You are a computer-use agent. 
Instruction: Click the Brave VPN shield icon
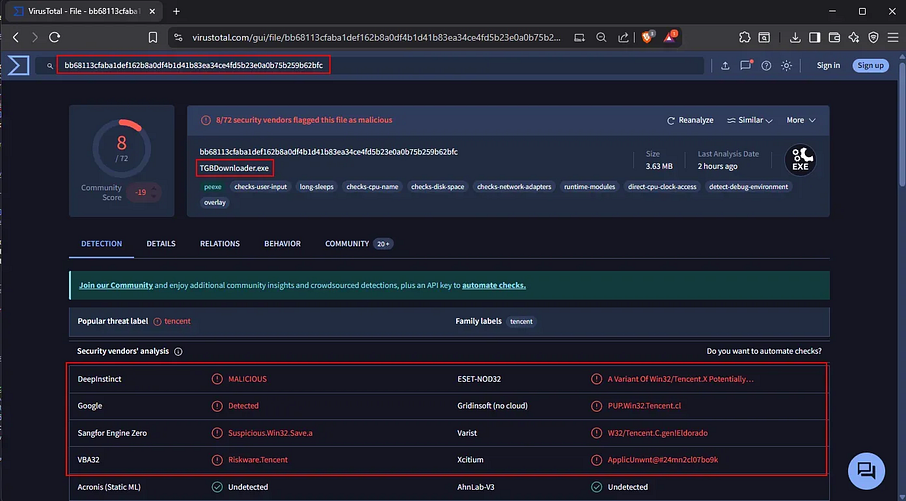click(x=874, y=38)
